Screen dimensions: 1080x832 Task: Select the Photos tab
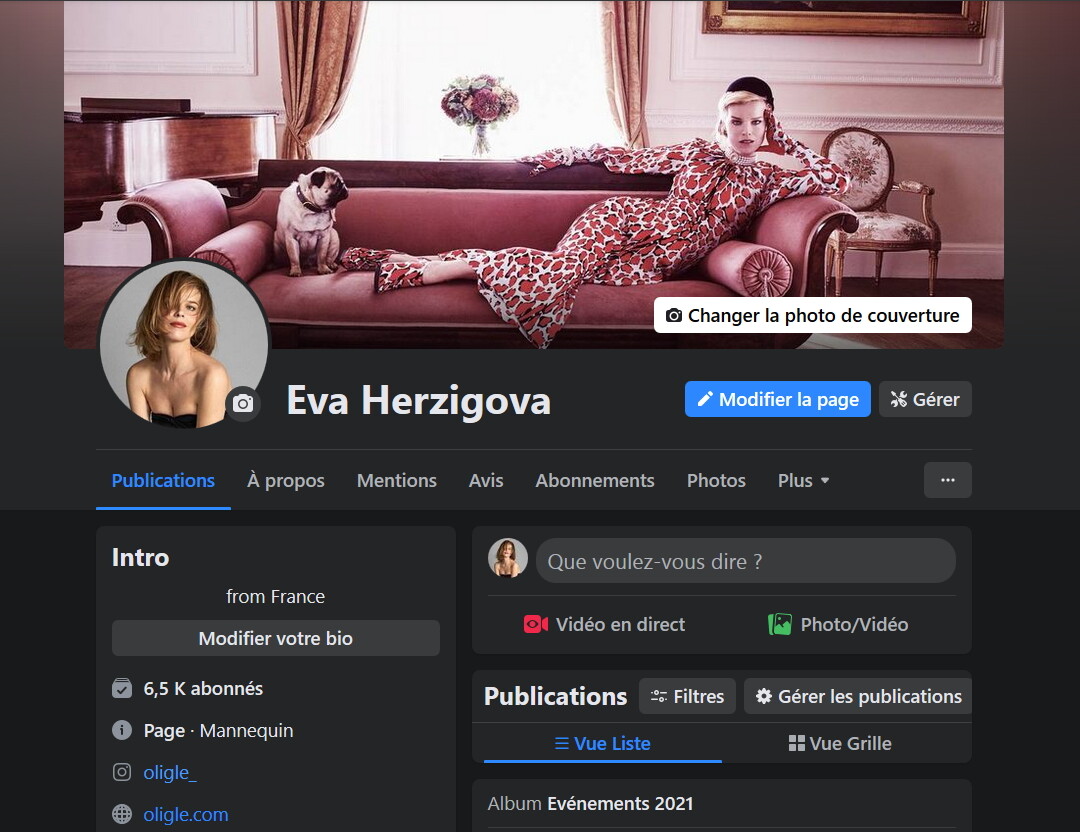(x=716, y=480)
